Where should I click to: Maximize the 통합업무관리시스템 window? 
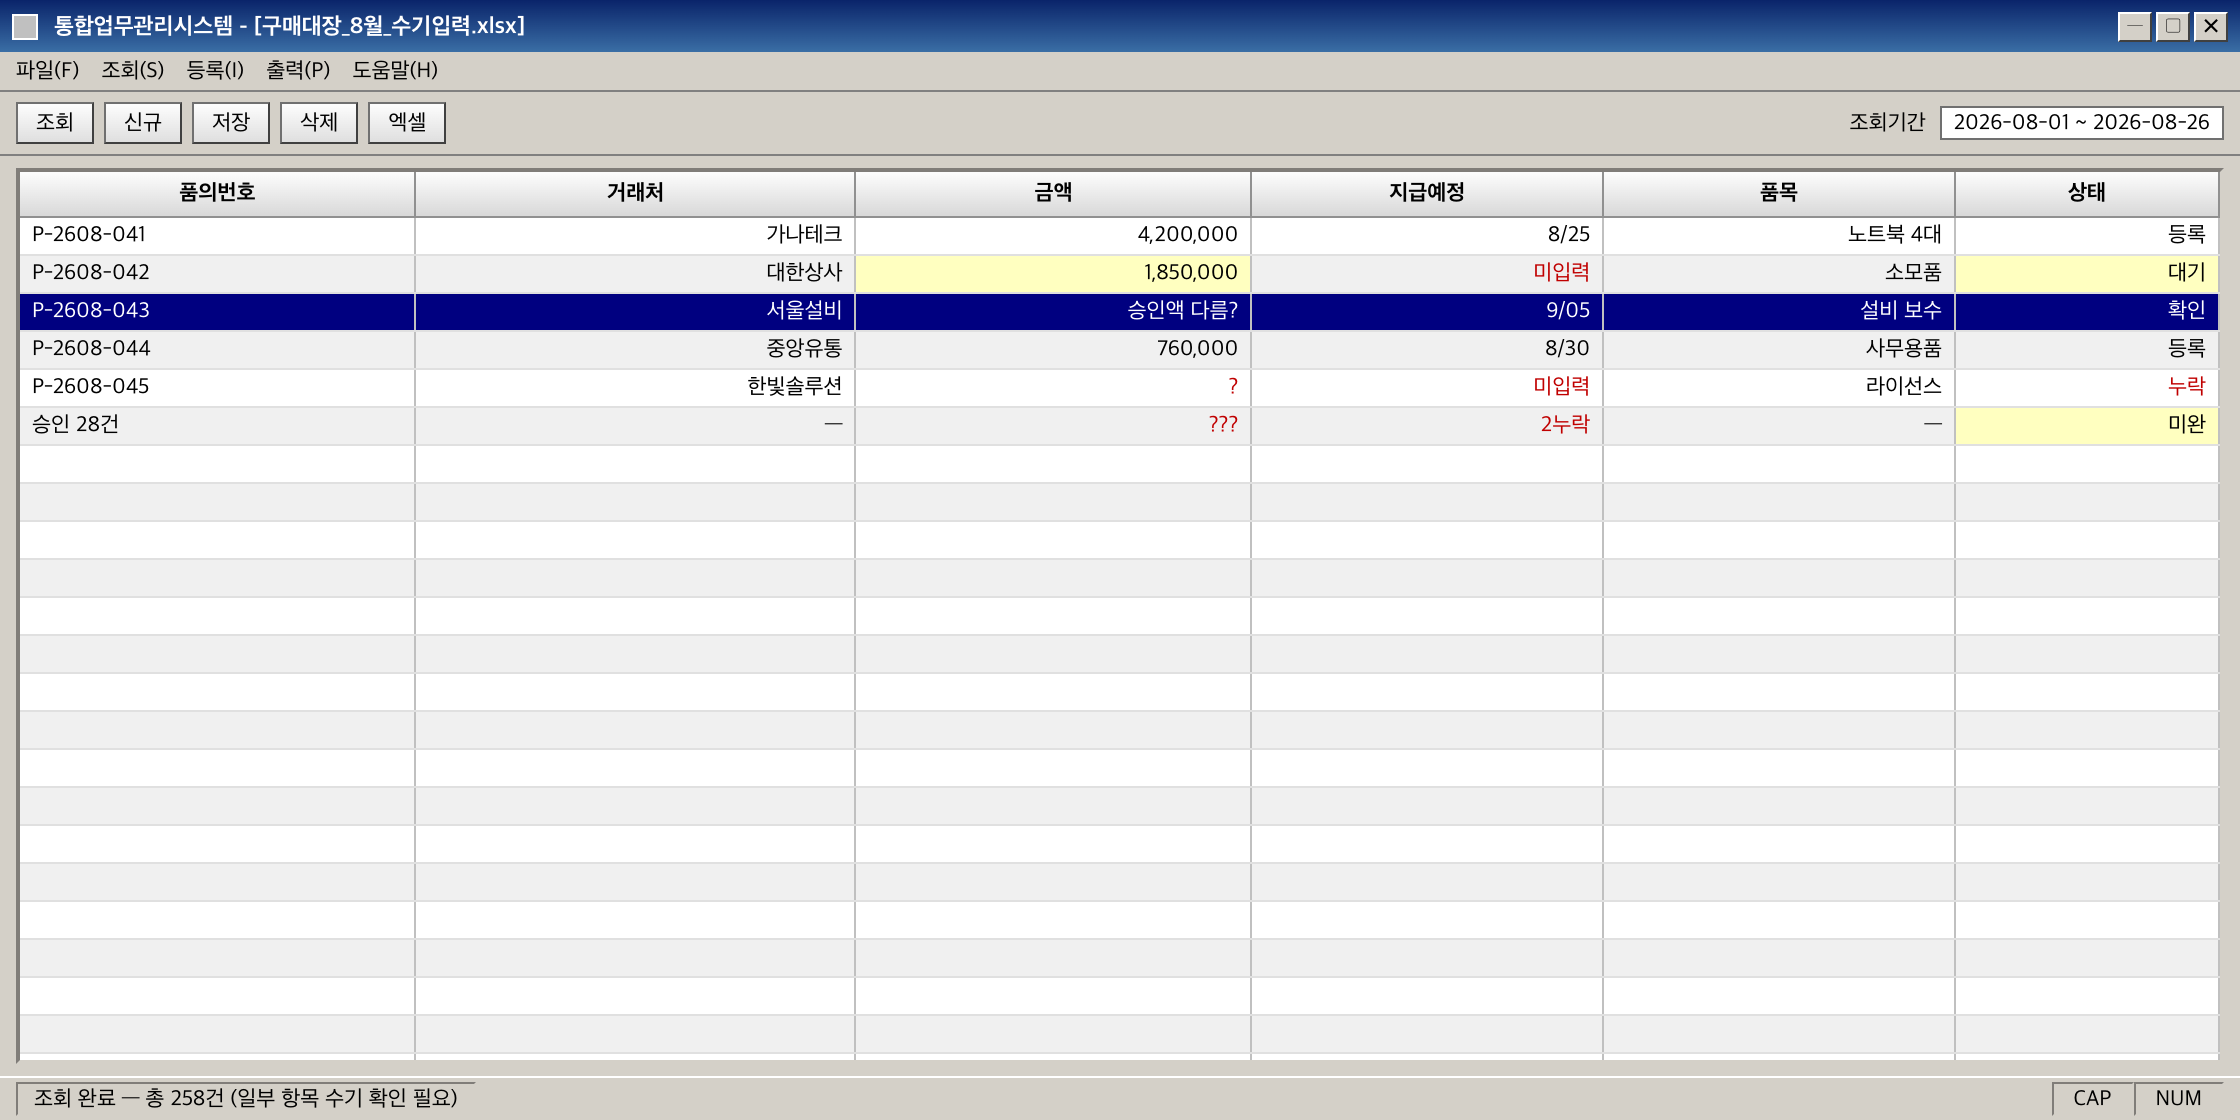pos(2173,26)
